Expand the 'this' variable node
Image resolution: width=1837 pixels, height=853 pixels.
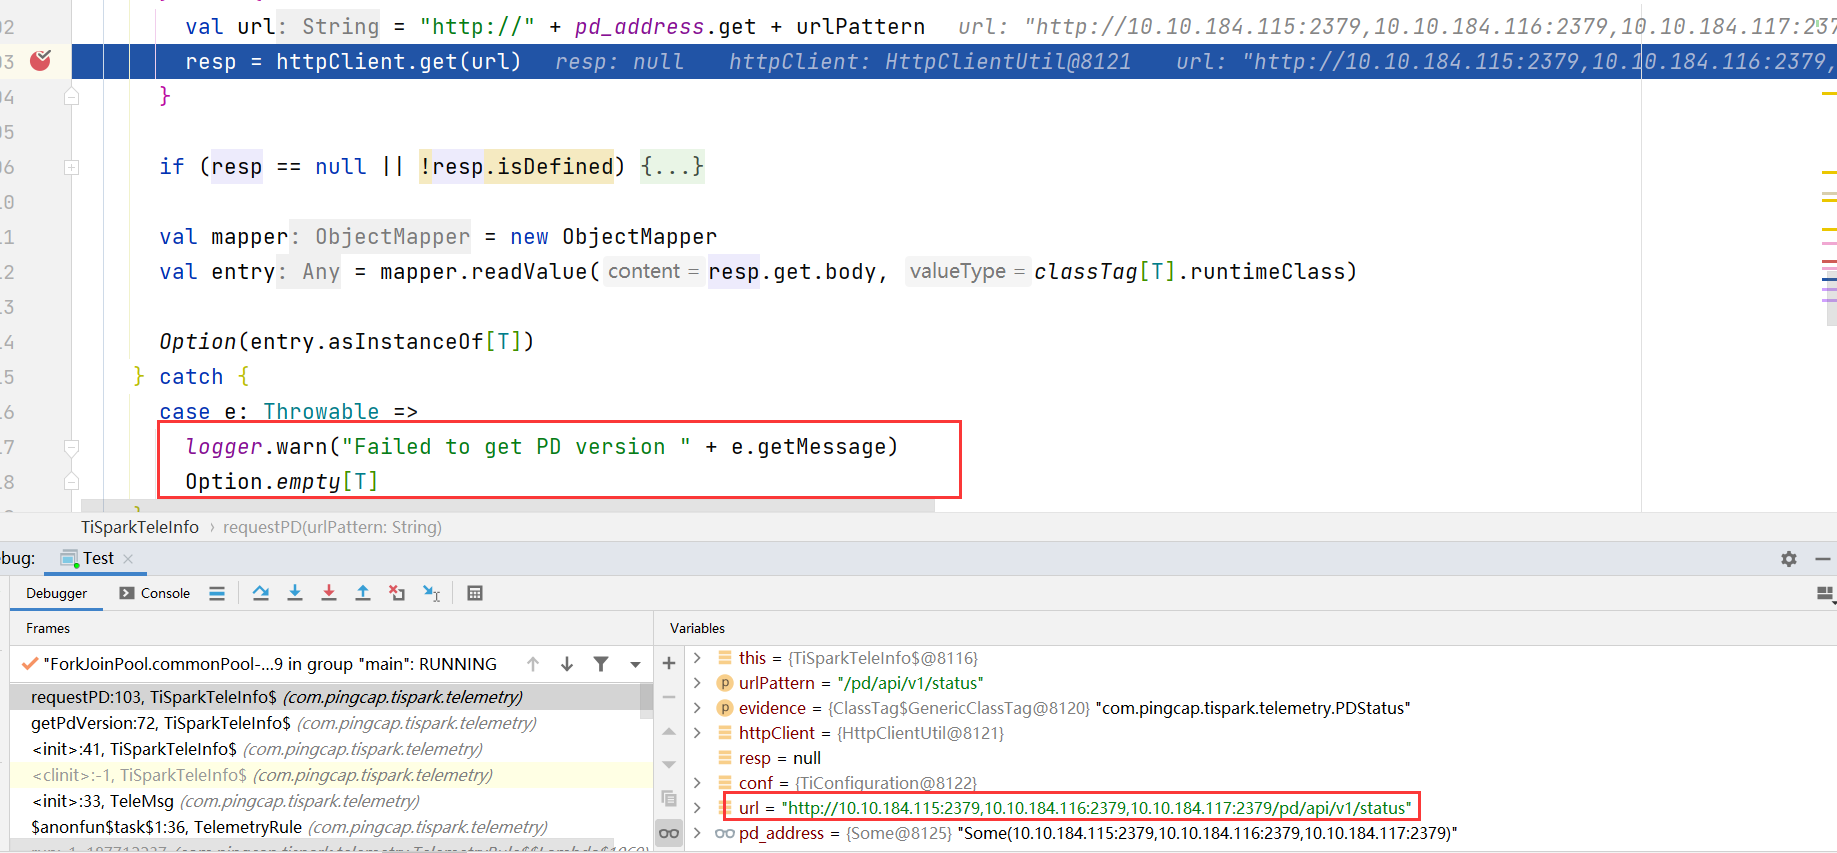(697, 658)
